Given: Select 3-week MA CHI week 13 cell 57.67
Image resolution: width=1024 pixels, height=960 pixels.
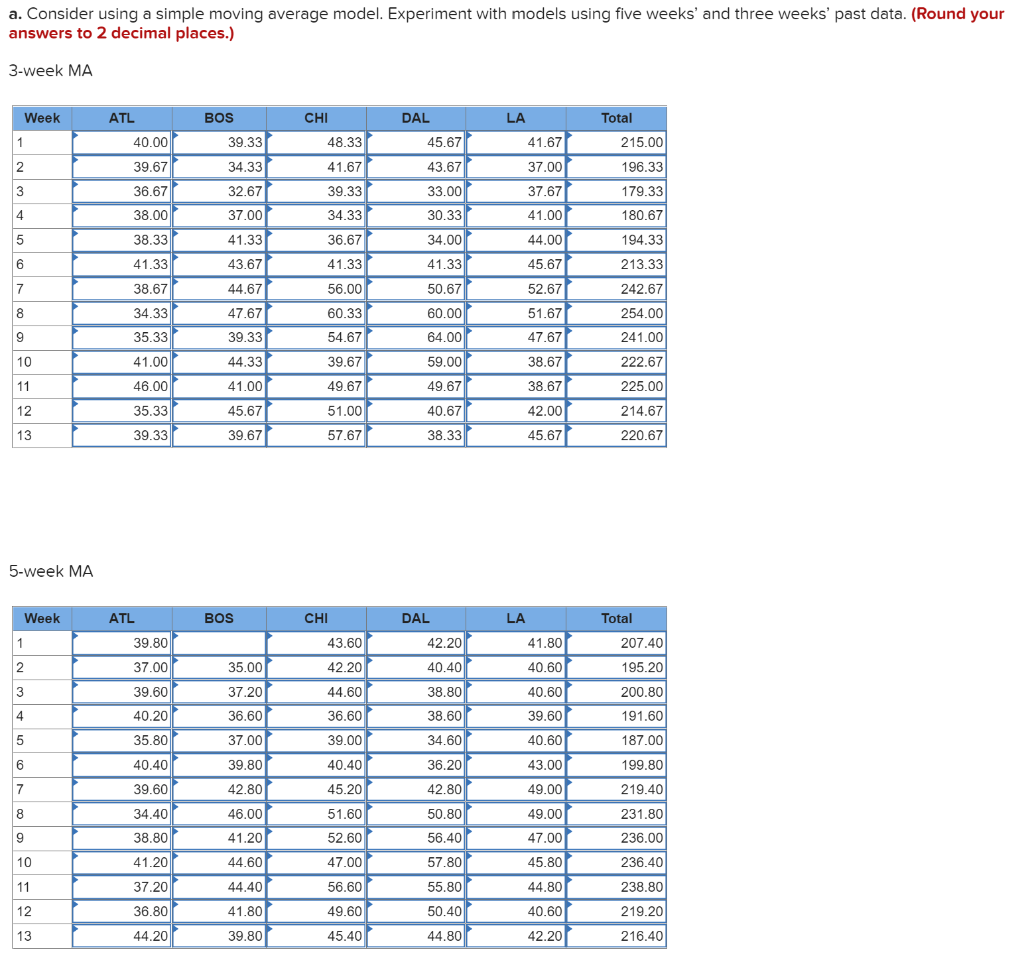Looking at the screenshot, I should tap(316, 436).
